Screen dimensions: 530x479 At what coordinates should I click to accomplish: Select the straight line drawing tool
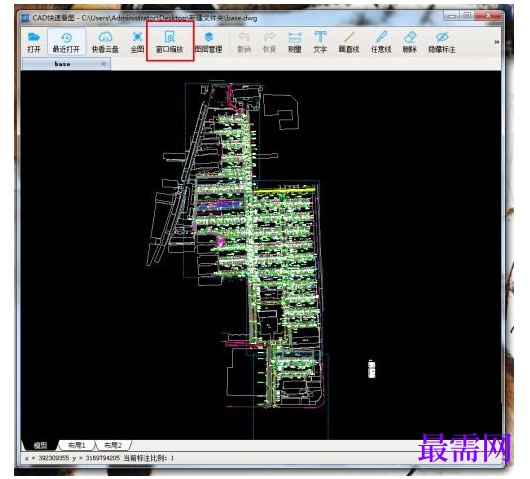click(x=349, y=42)
